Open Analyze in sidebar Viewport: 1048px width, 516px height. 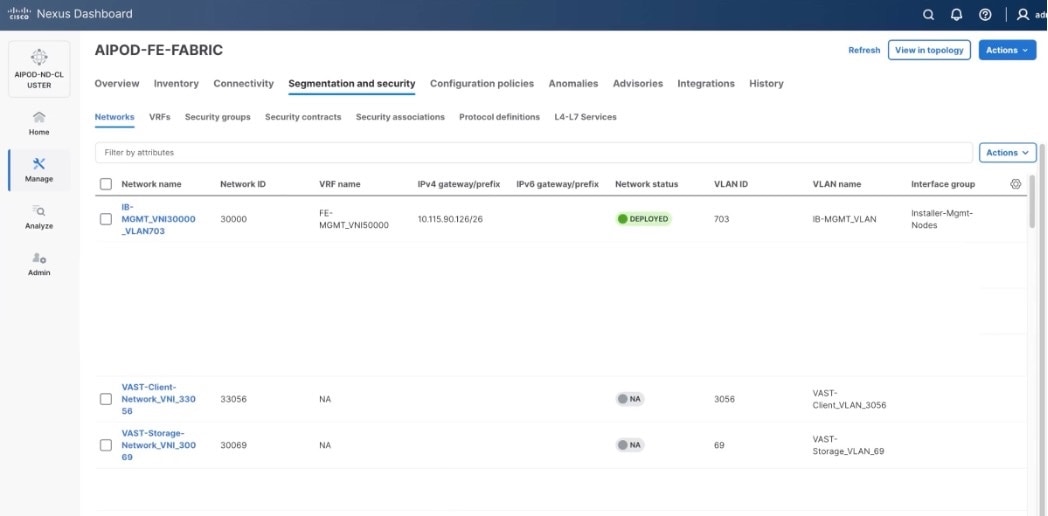(x=39, y=217)
